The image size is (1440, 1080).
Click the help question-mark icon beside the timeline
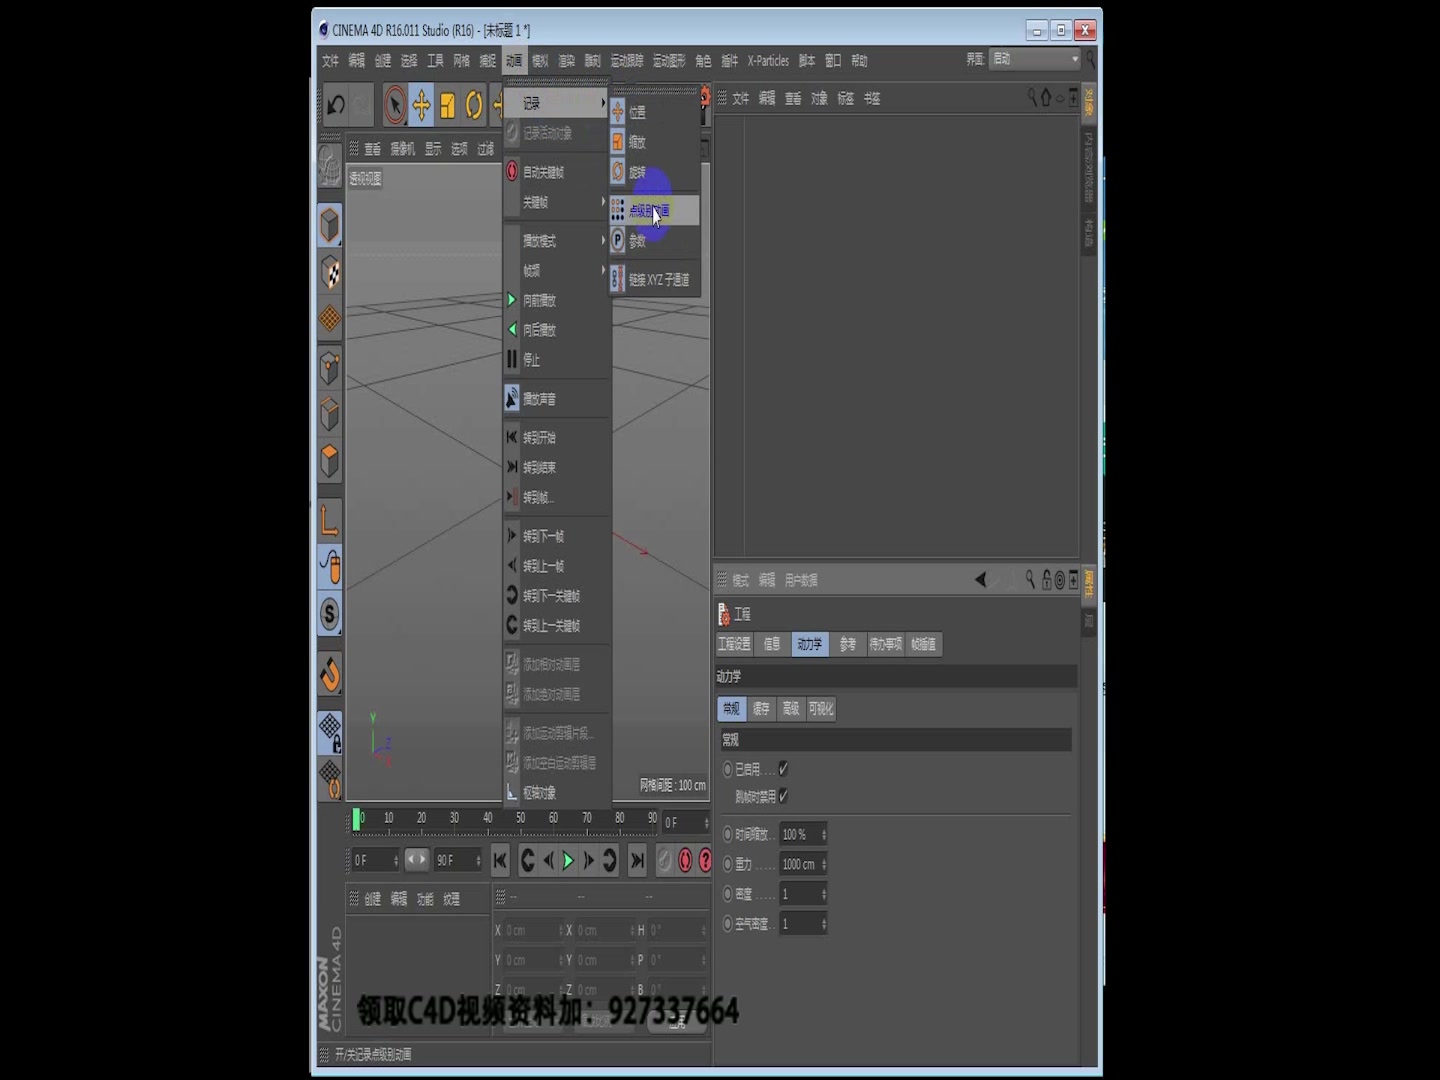[x=706, y=861]
